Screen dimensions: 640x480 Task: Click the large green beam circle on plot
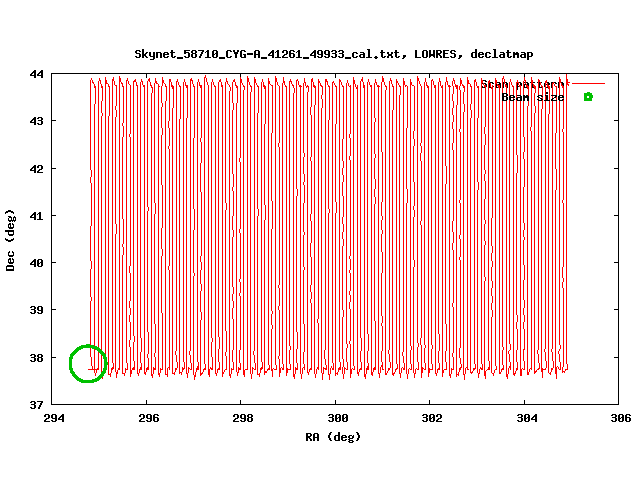pyautogui.click(x=88, y=364)
